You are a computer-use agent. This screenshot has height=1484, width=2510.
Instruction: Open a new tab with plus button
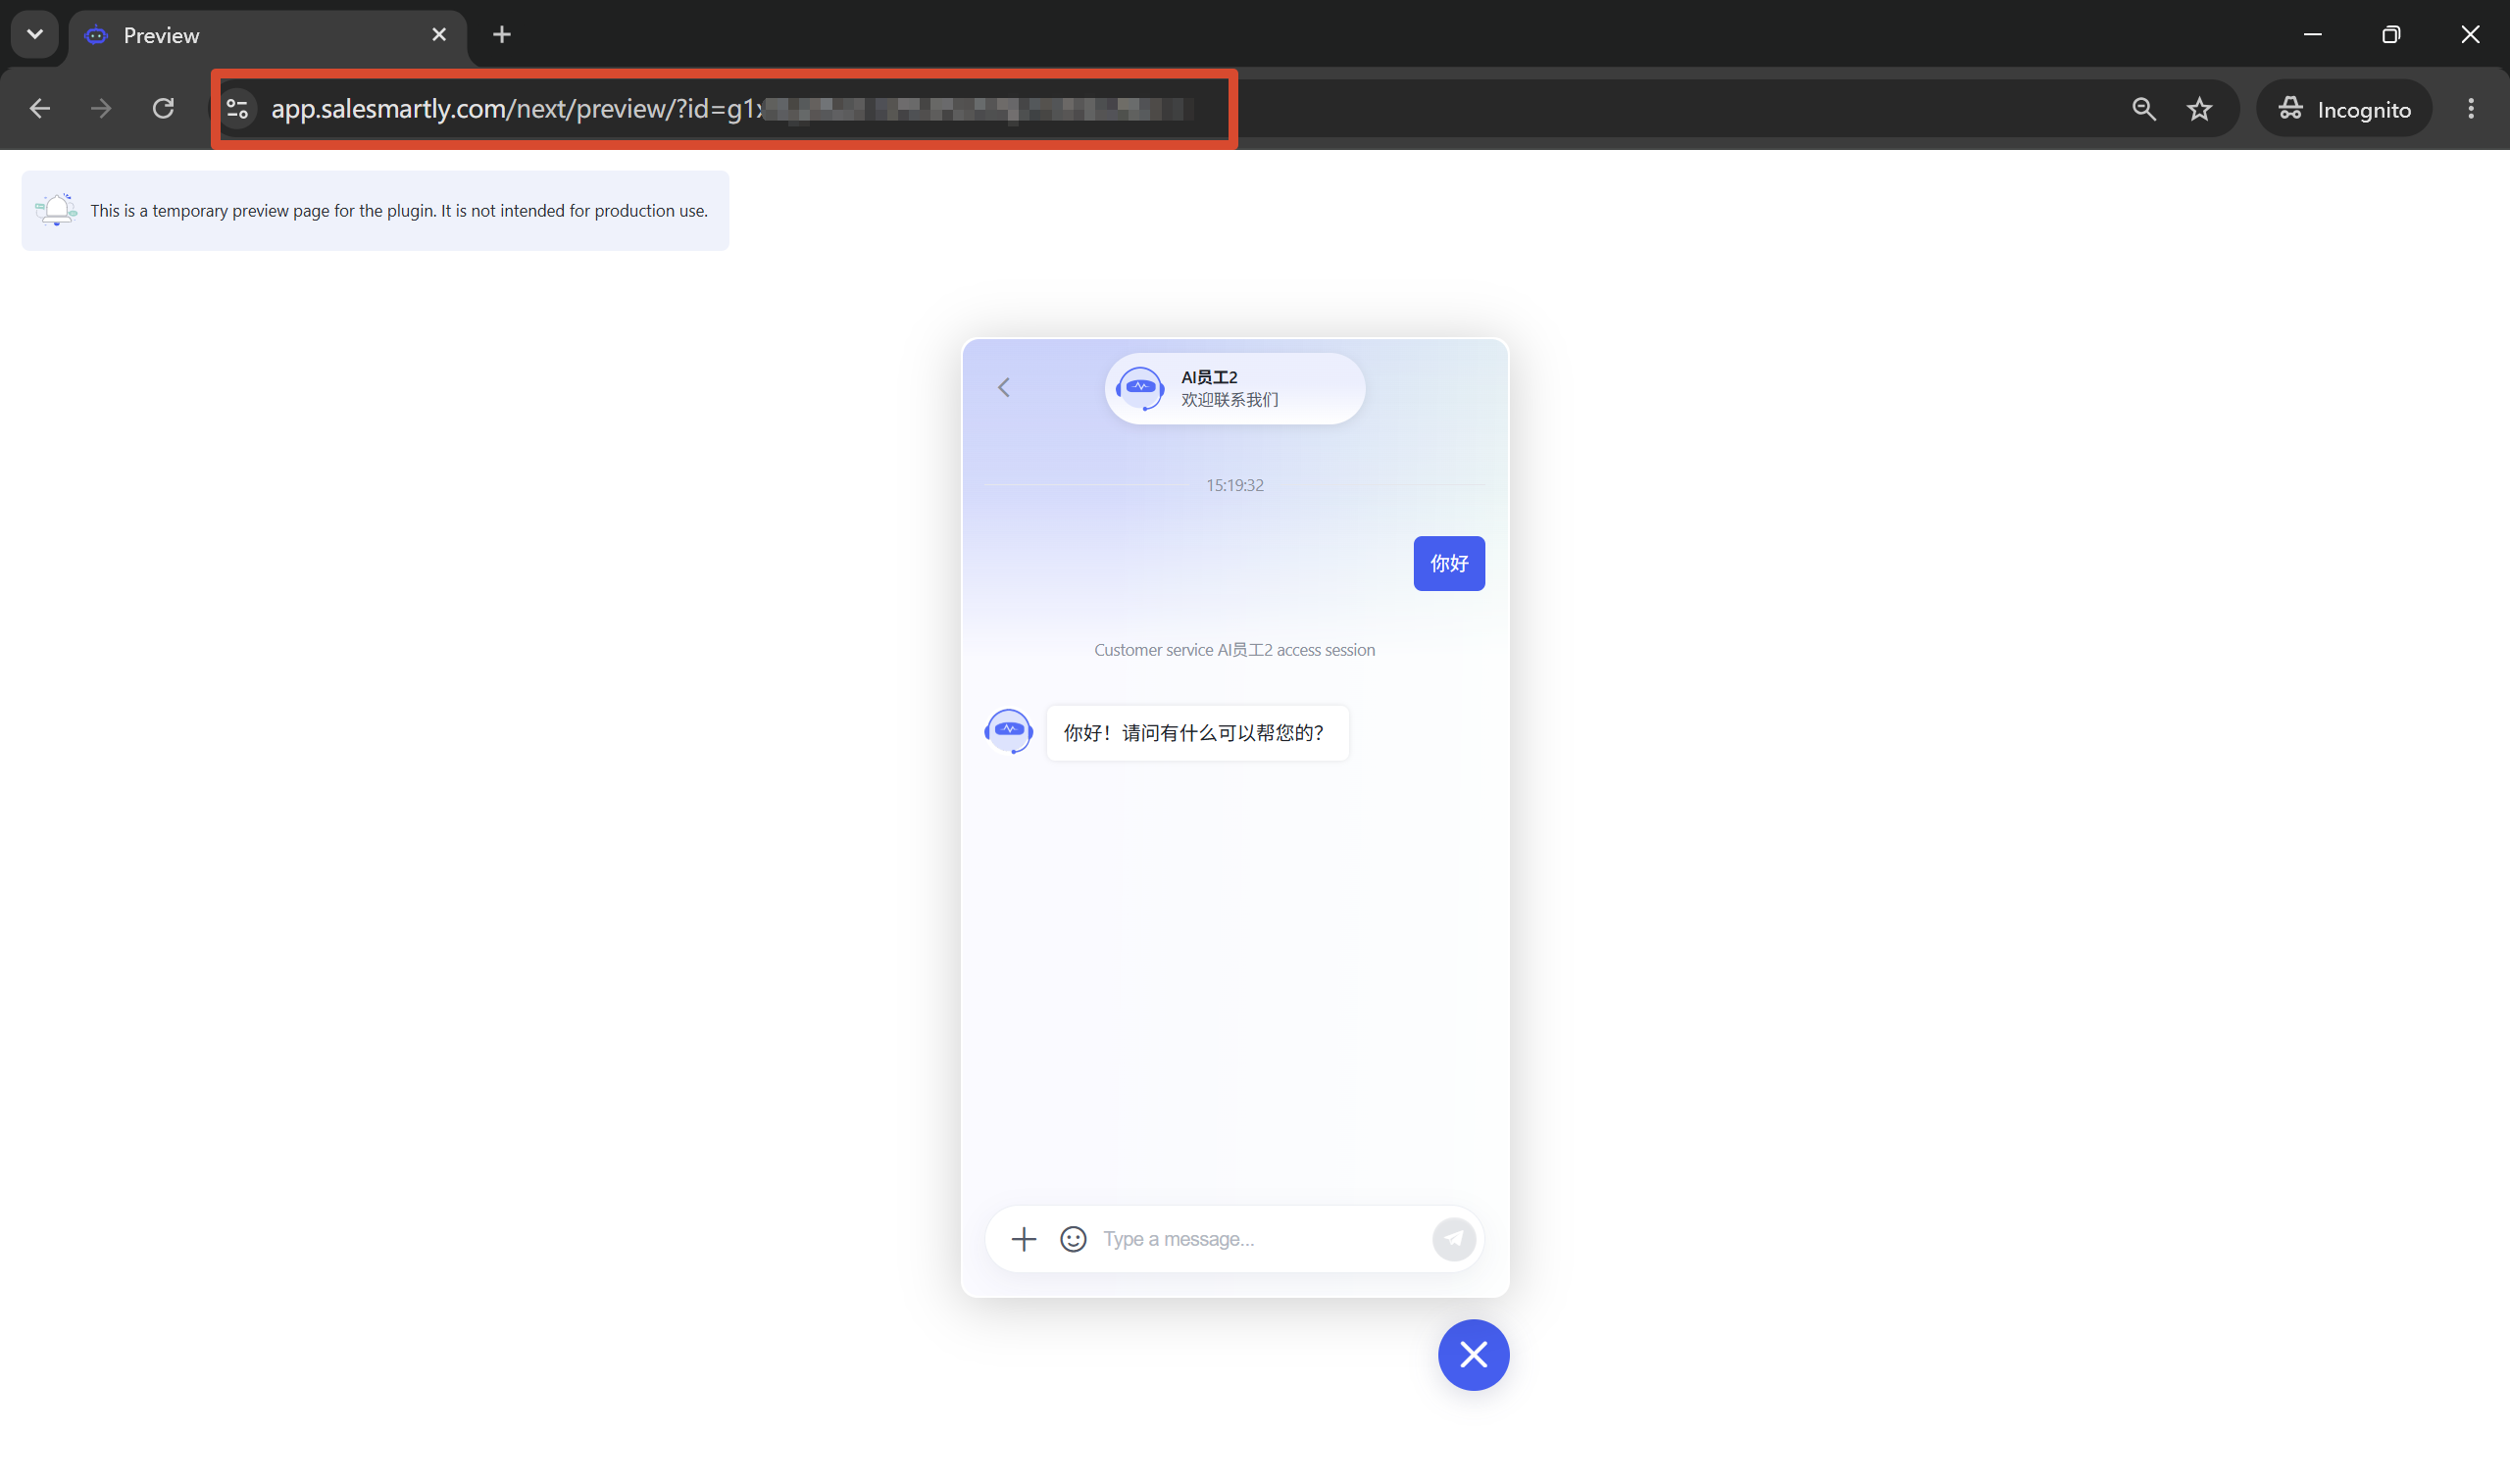pyautogui.click(x=502, y=35)
